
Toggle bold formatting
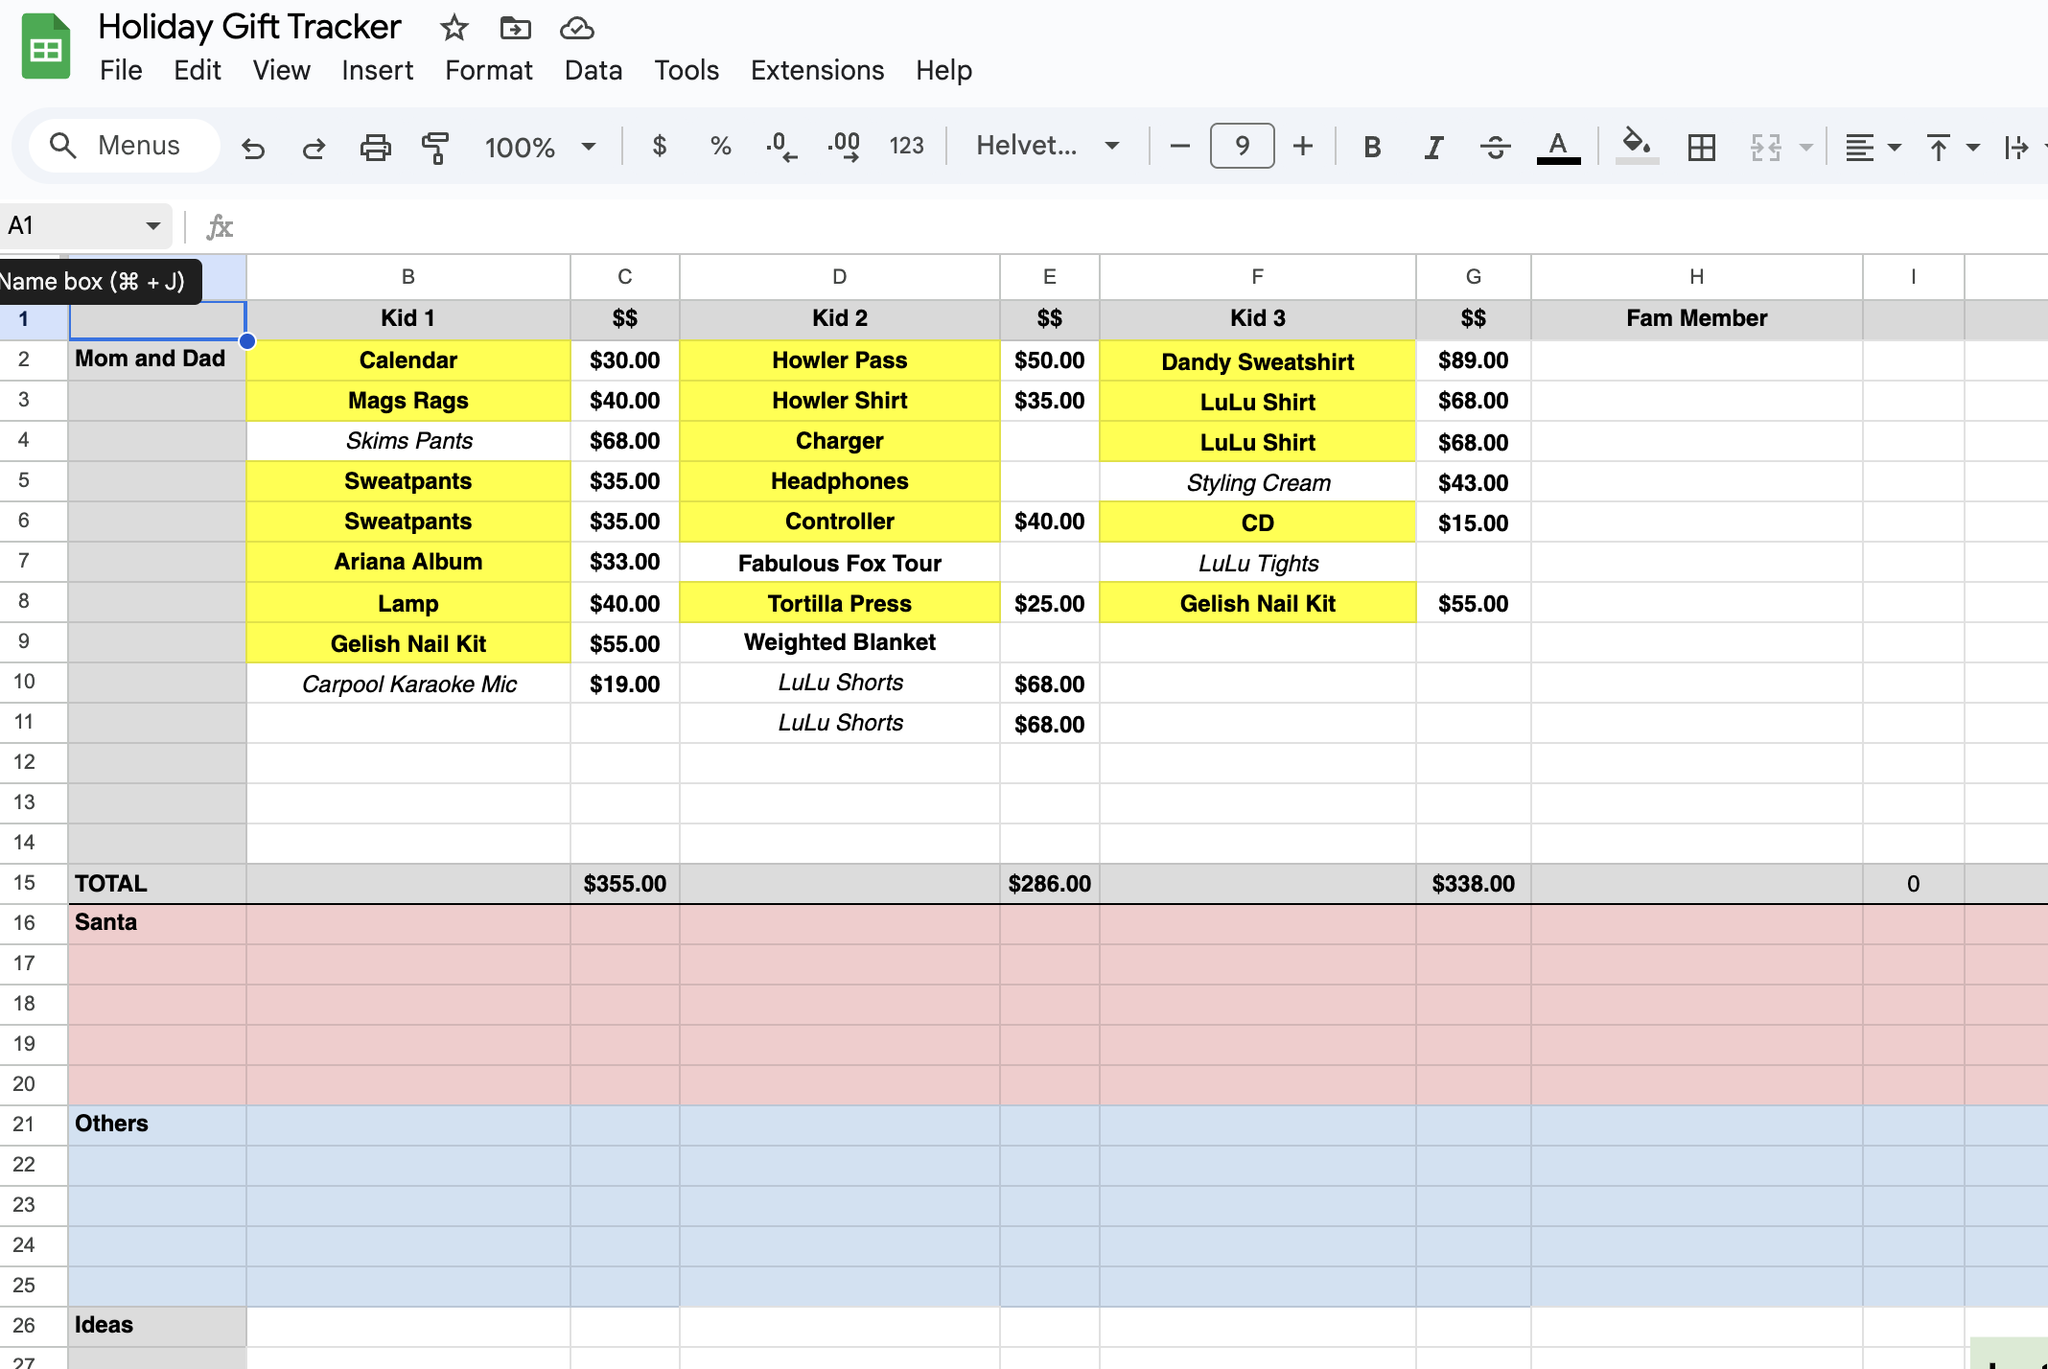(x=1372, y=147)
